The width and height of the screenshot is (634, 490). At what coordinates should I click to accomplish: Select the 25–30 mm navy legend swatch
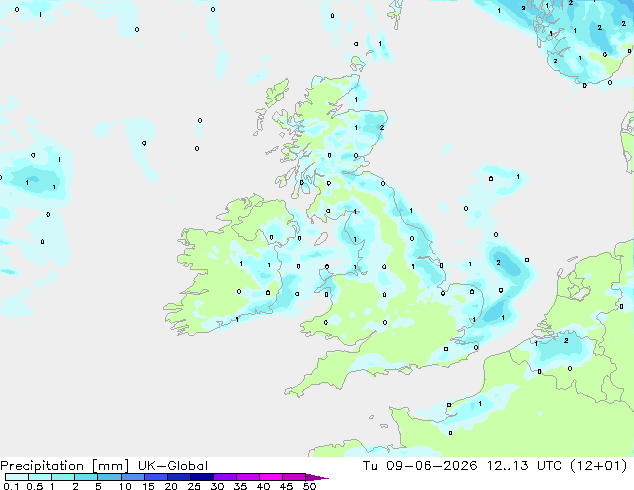(x=202, y=477)
